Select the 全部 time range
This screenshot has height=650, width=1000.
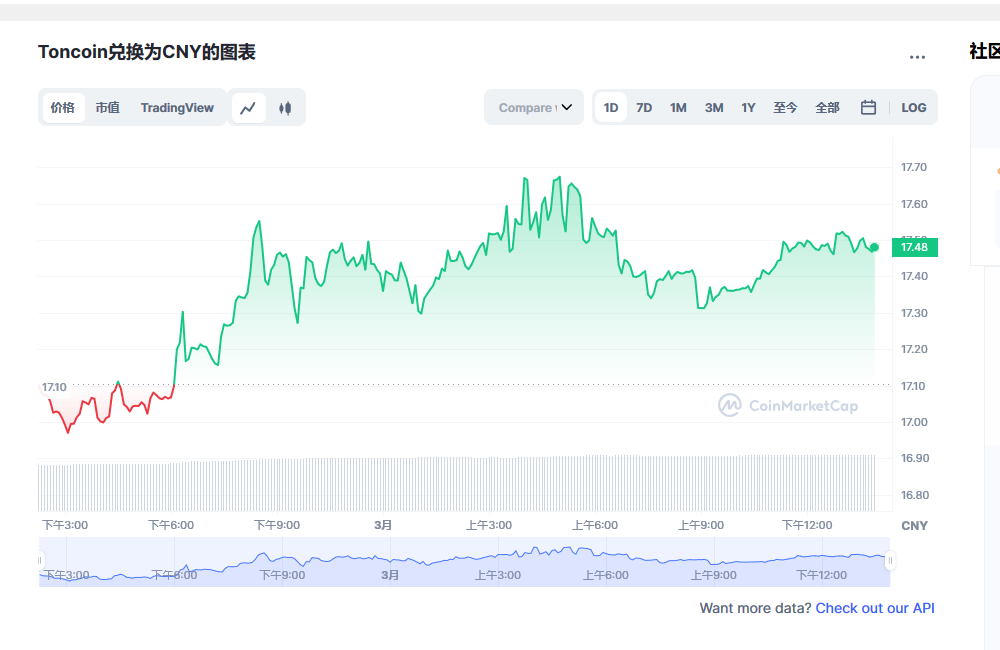pos(827,107)
